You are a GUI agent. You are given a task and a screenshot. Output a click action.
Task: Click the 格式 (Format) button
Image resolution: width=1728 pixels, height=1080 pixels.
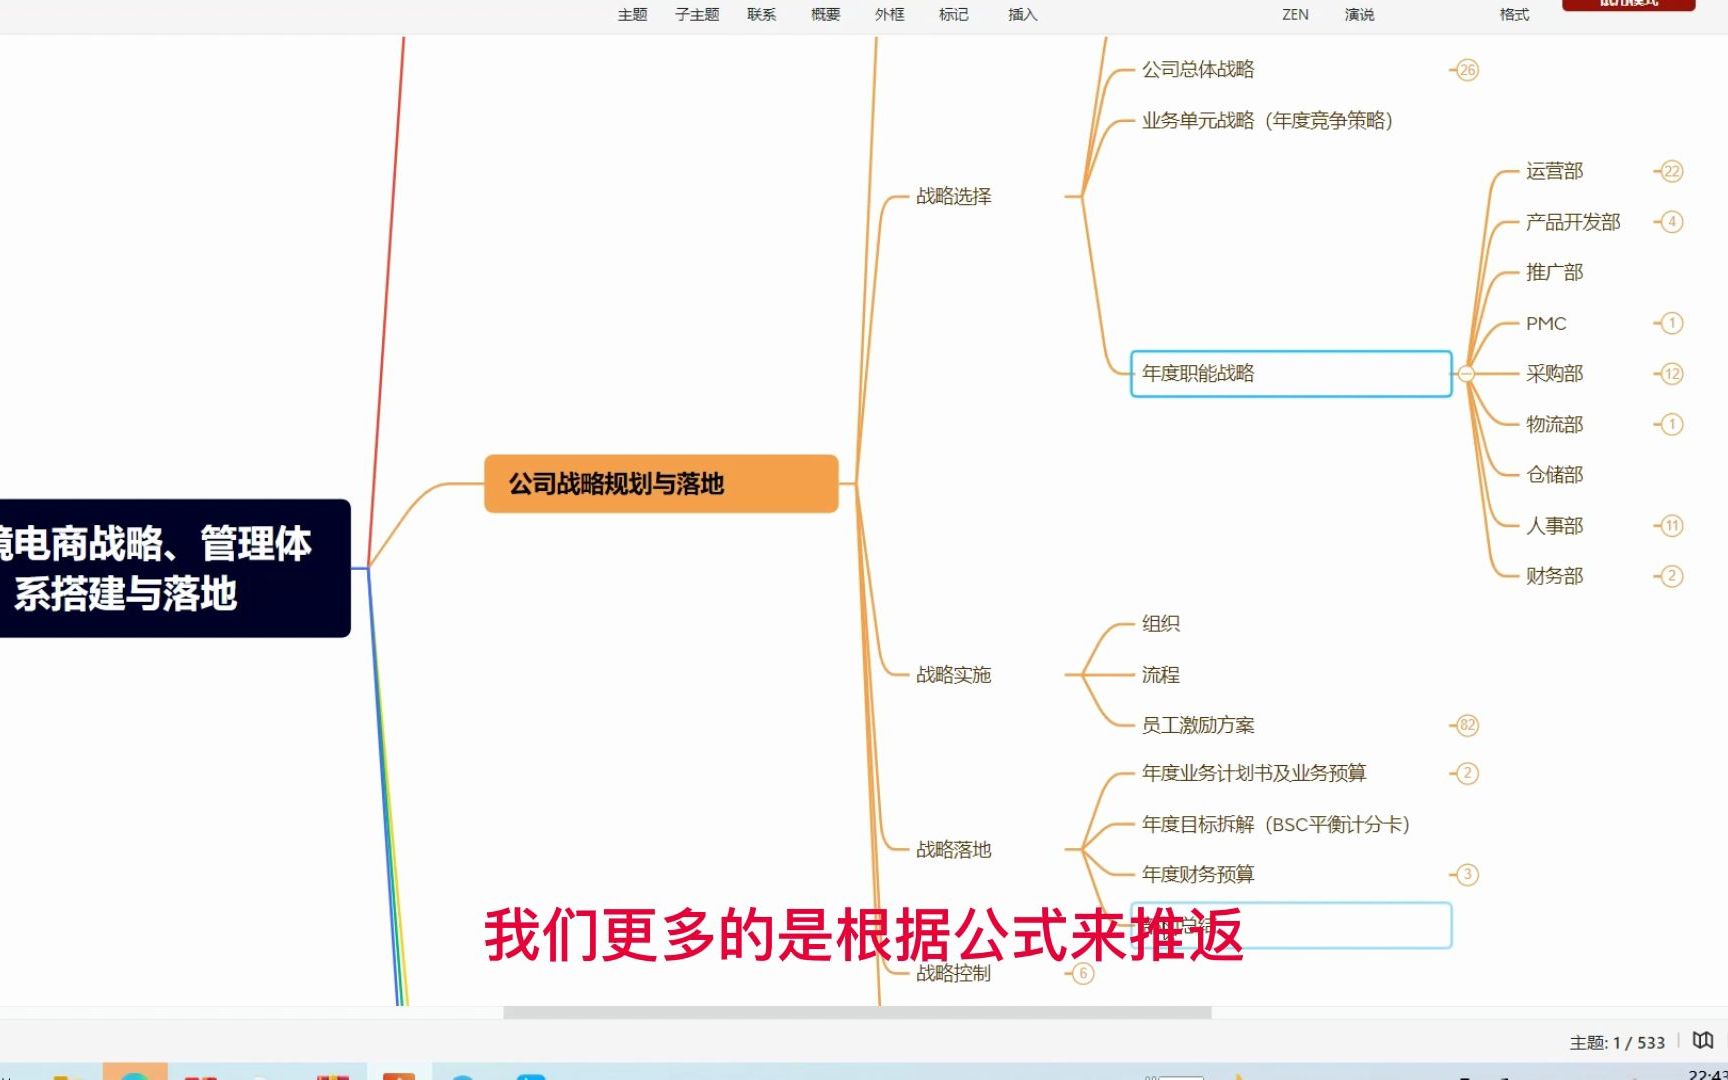coord(1513,14)
